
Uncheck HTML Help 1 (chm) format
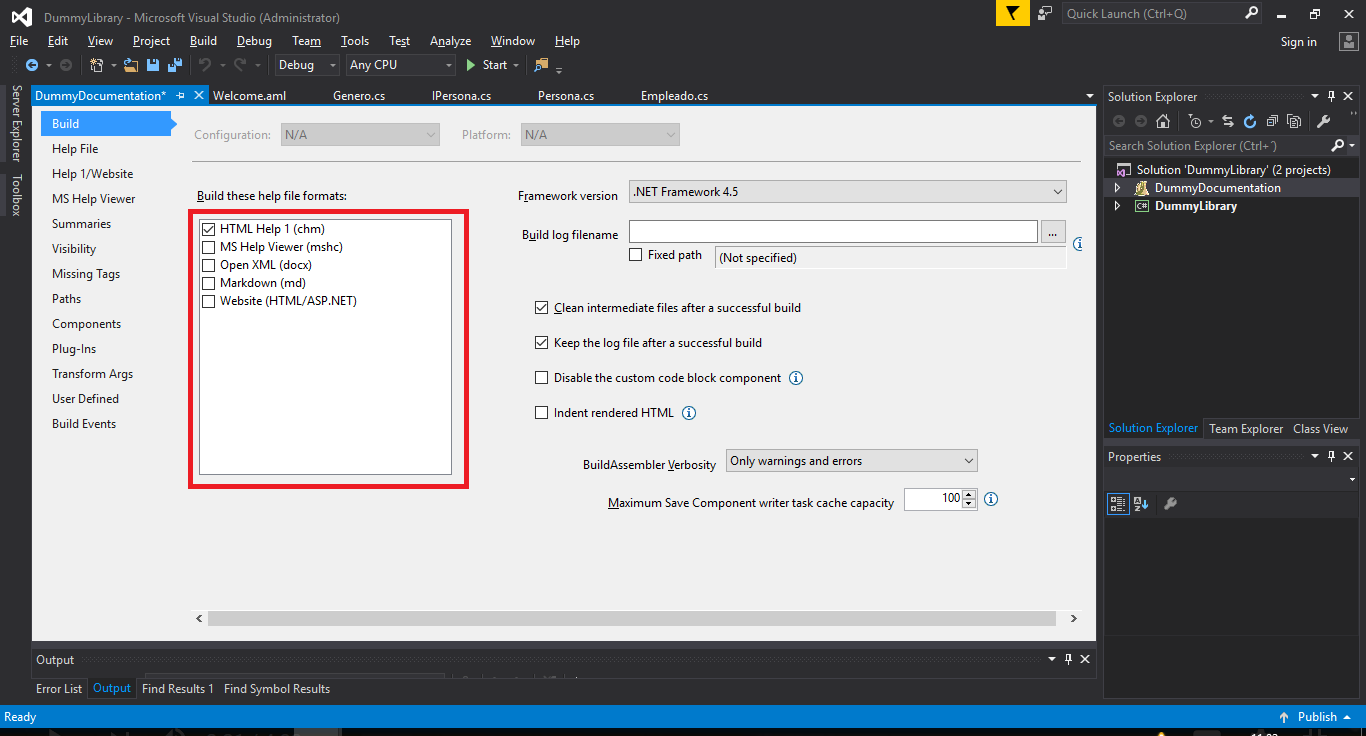209,229
